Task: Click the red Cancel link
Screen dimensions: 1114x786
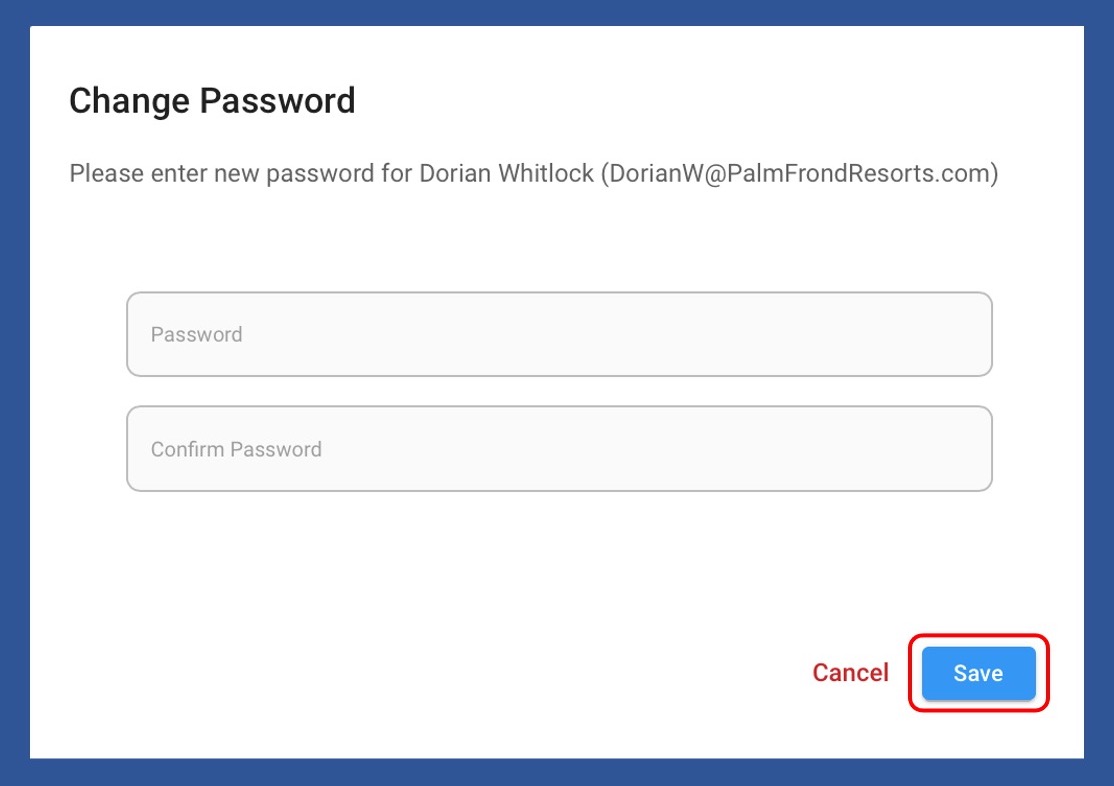Action: coord(850,673)
